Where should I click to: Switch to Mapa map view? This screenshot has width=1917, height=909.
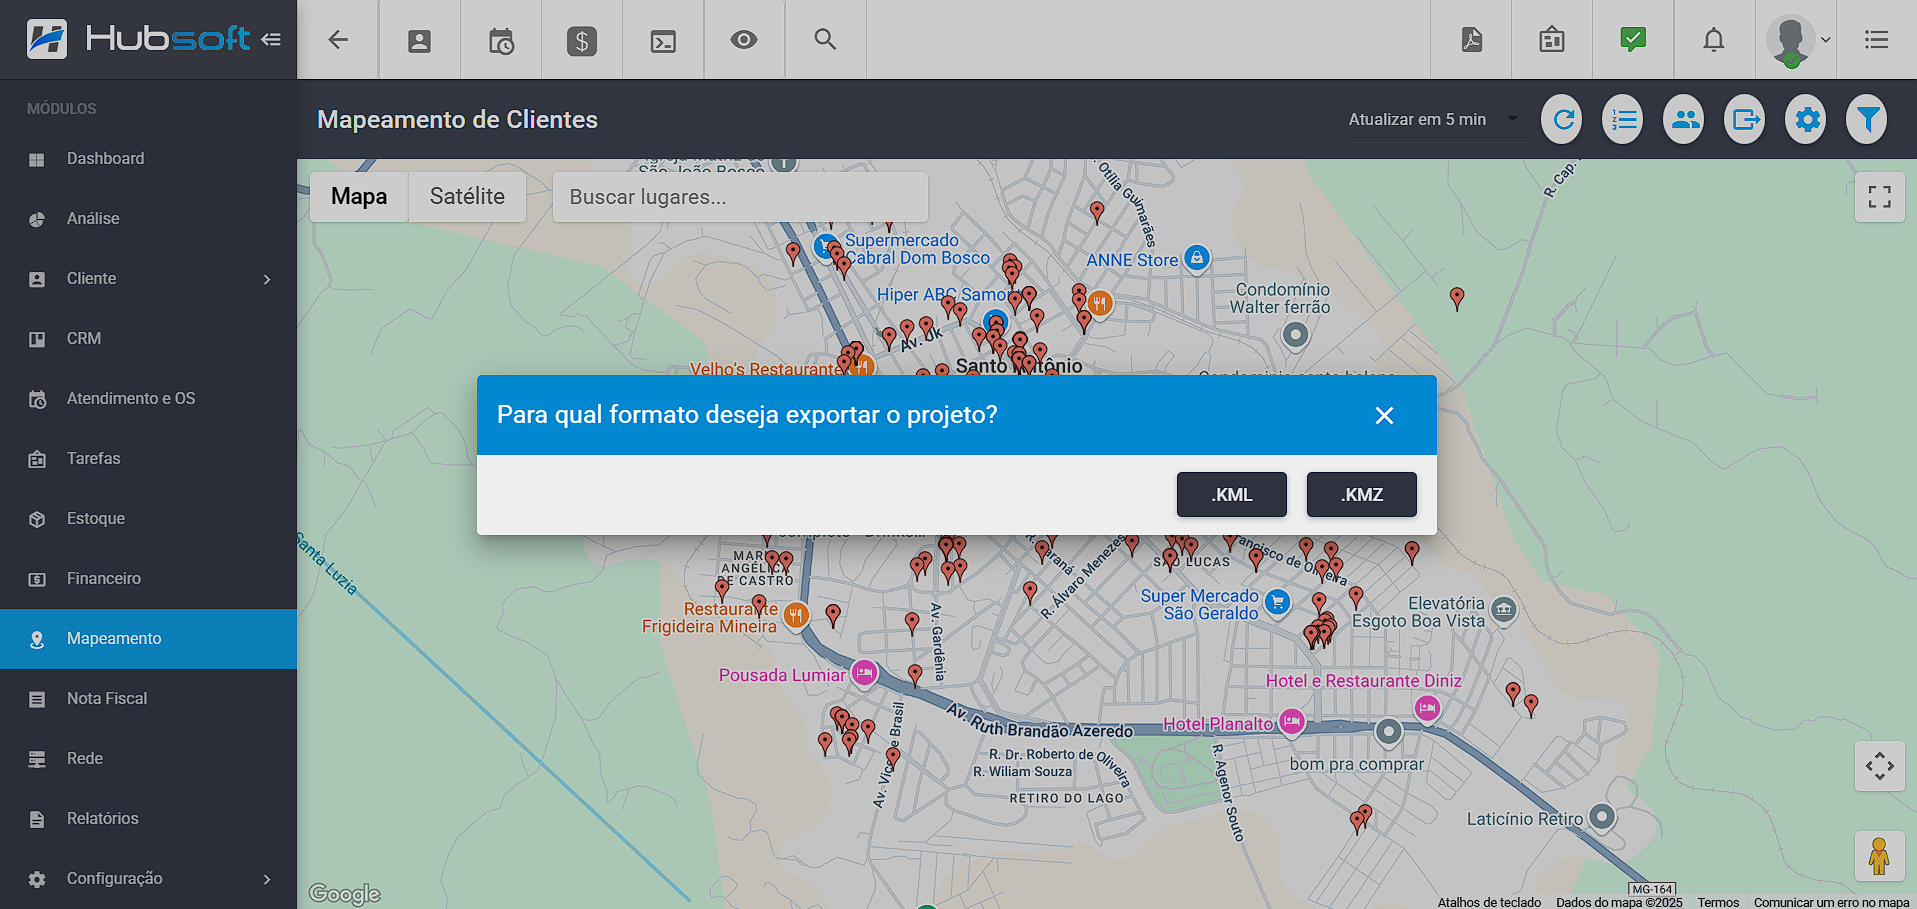(359, 197)
